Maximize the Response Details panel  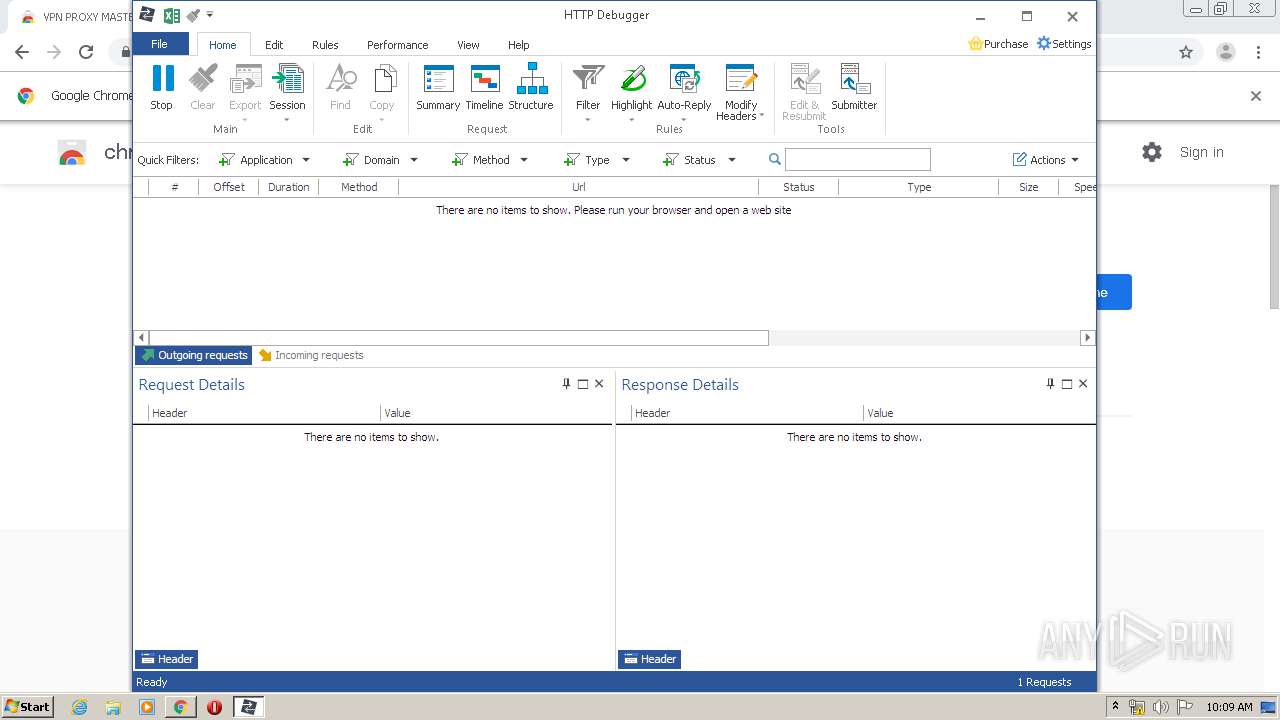click(x=1067, y=384)
